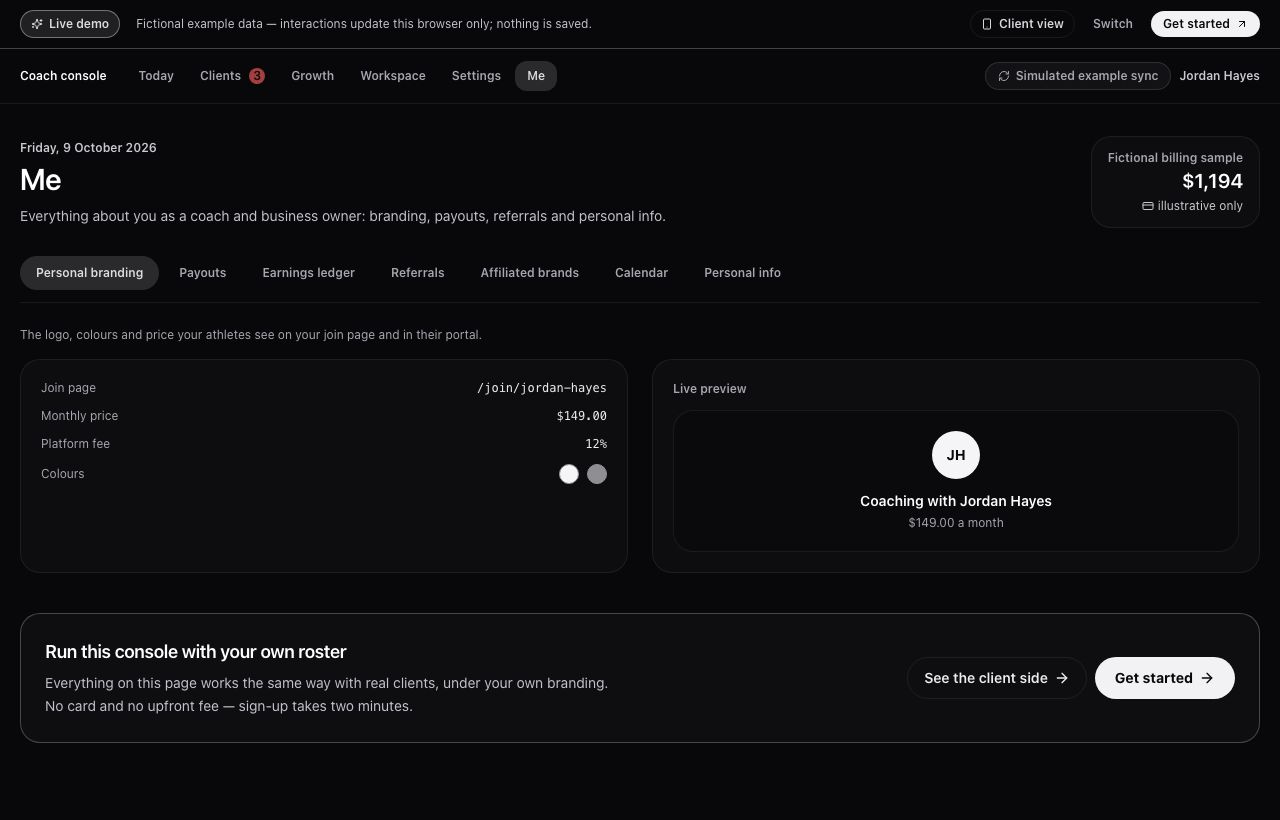Viewport: 1280px width, 820px height.
Task: Click the Simulated example sync pill
Action: pos(1078,76)
